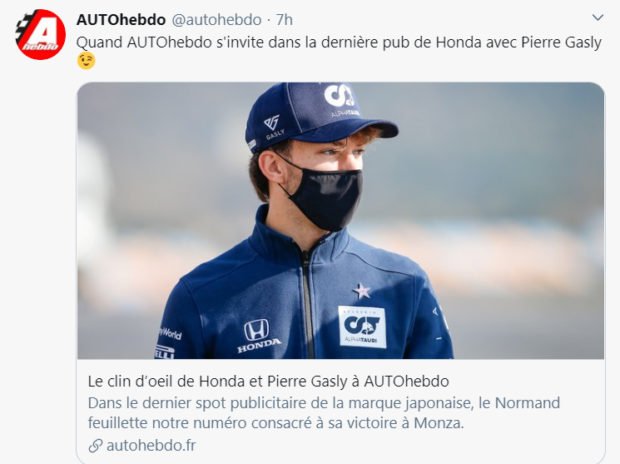Open the AUTOhebdo profile avatar

(40, 35)
